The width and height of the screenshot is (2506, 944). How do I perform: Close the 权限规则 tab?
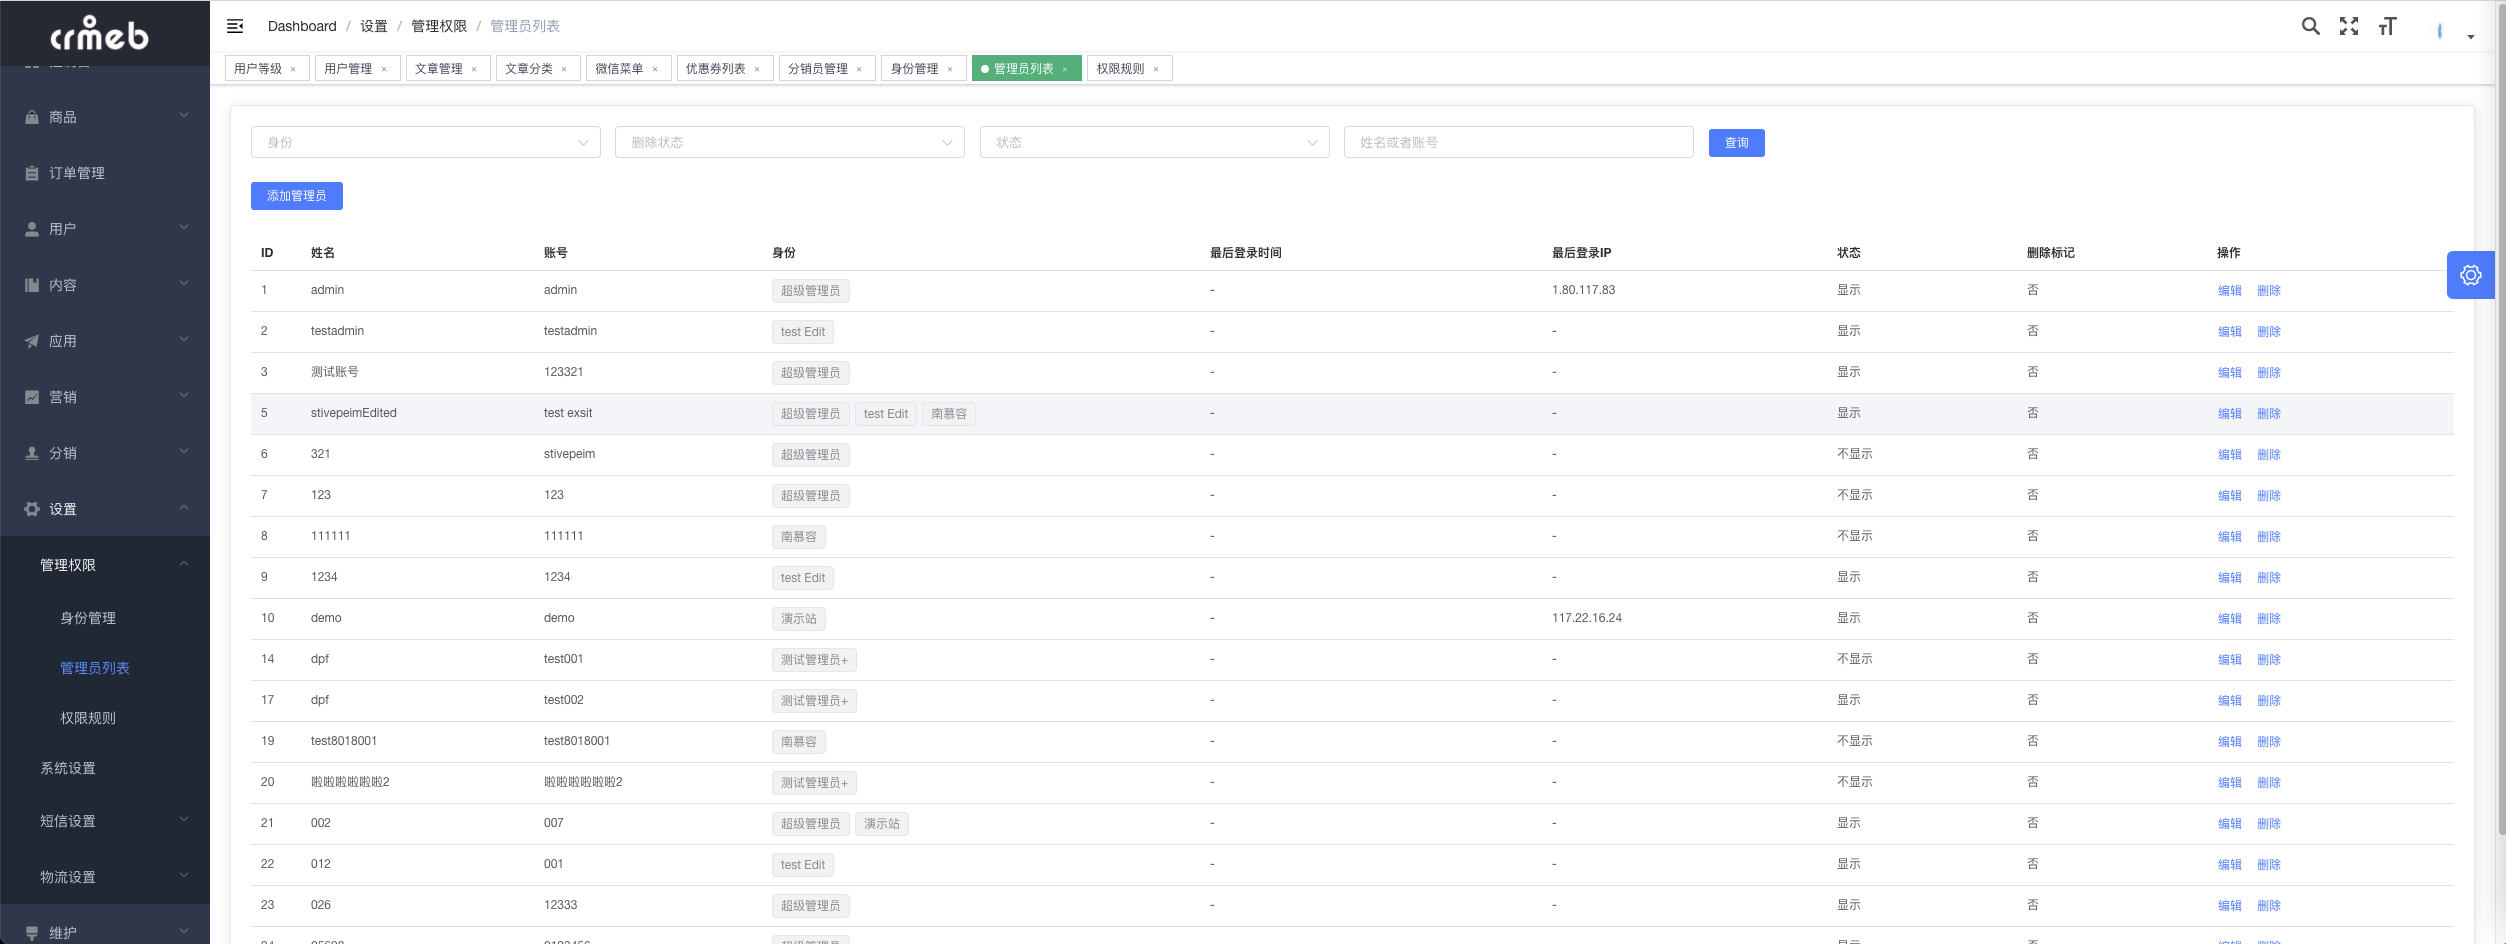coord(1156,69)
